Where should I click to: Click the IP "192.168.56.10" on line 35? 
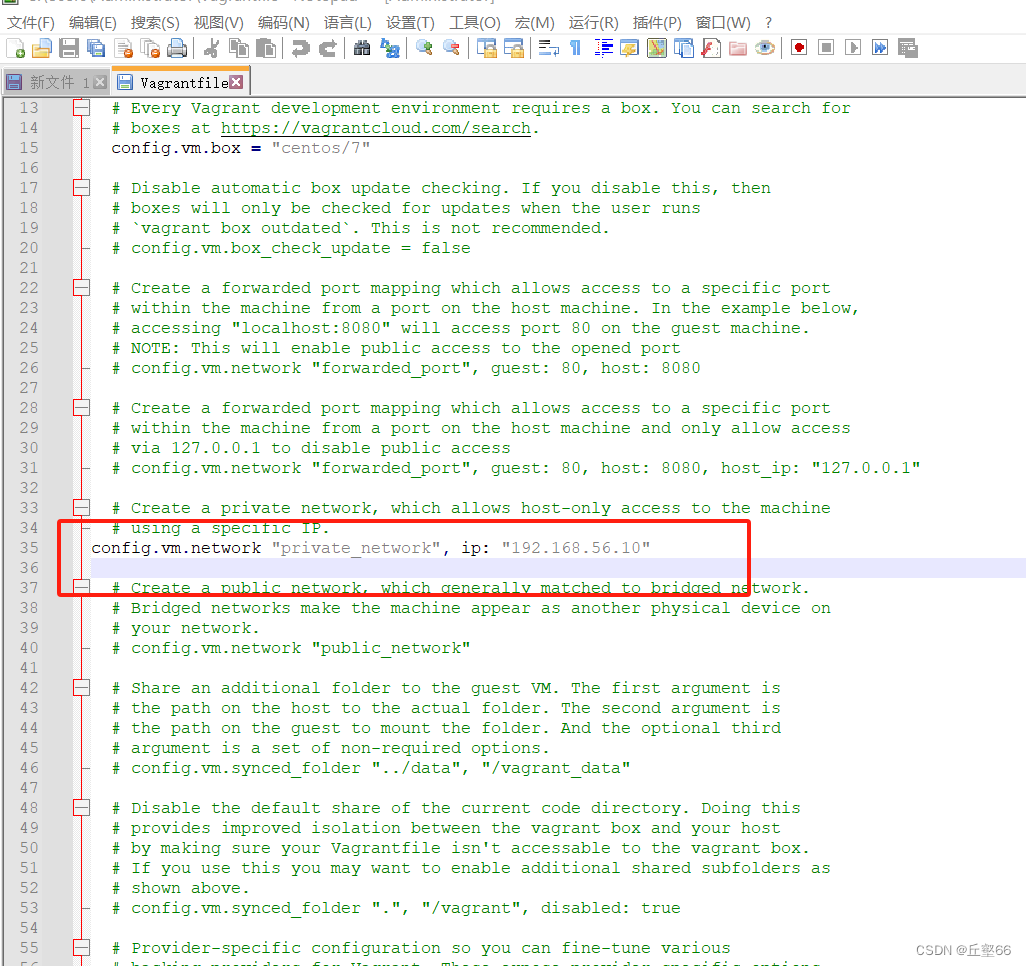(576, 547)
